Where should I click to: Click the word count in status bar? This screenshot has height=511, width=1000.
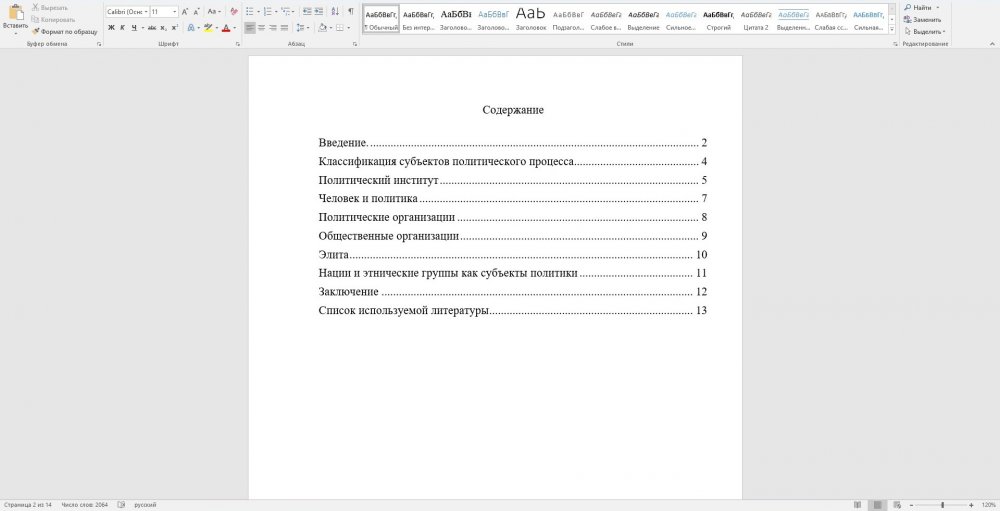(x=85, y=505)
